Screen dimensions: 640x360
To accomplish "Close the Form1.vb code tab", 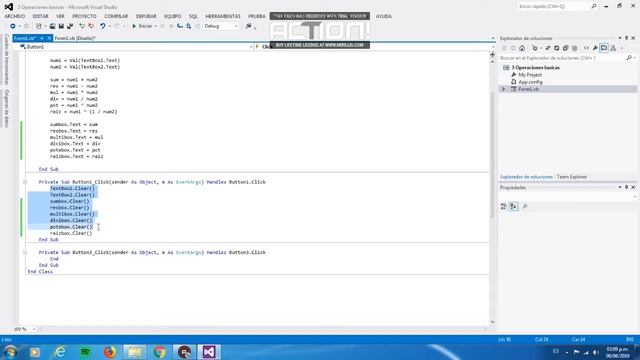I will pos(49,38).
